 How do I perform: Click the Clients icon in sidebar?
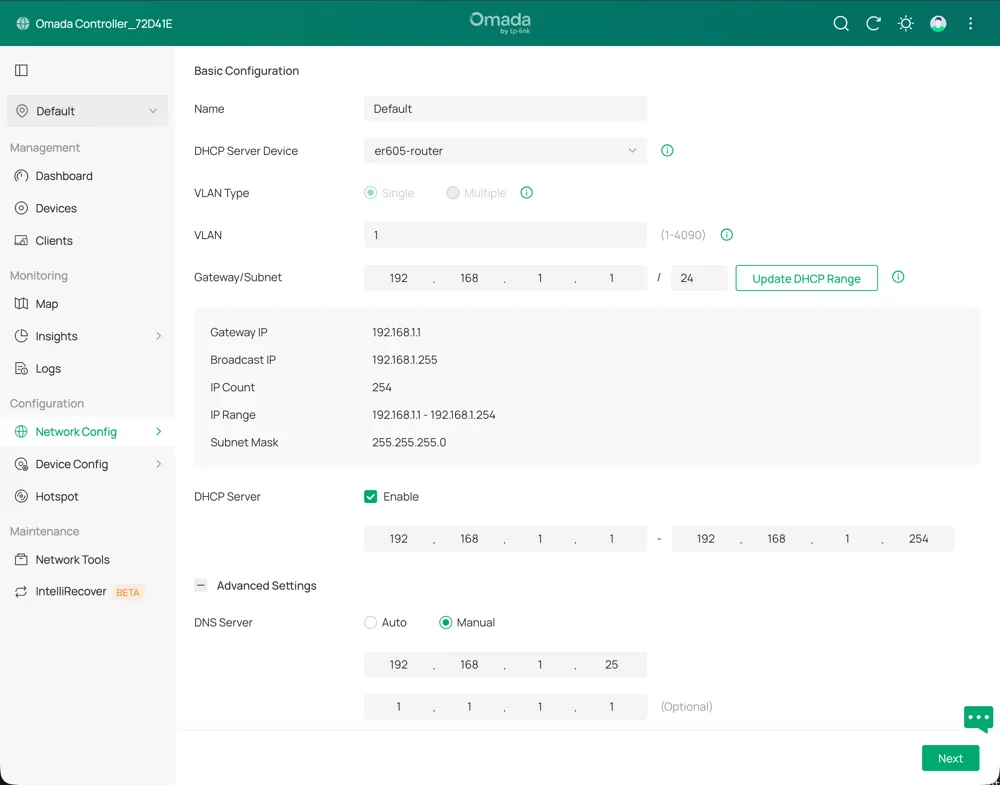click(x=21, y=240)
